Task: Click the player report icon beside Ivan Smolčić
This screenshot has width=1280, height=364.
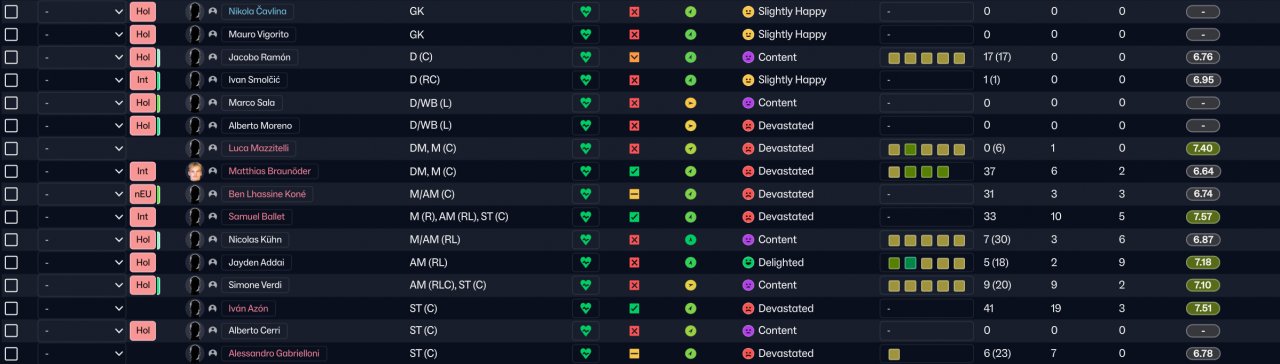Action: [212, 80]
